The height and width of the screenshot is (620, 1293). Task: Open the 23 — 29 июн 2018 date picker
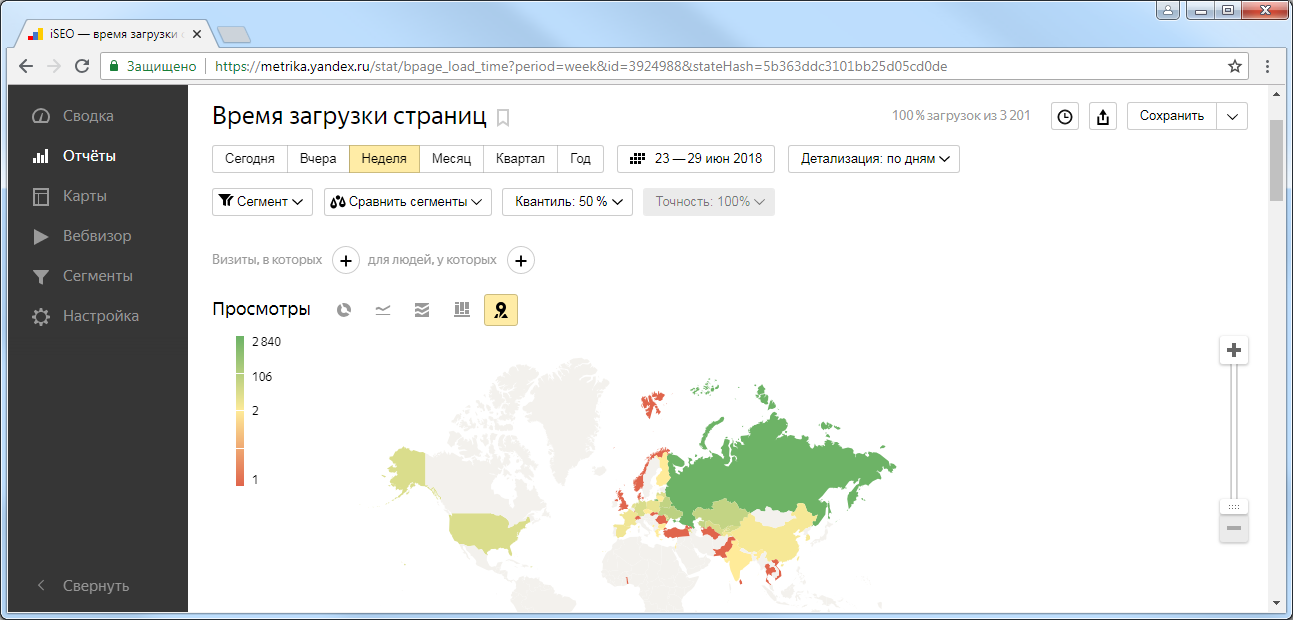tap(695, 159)
